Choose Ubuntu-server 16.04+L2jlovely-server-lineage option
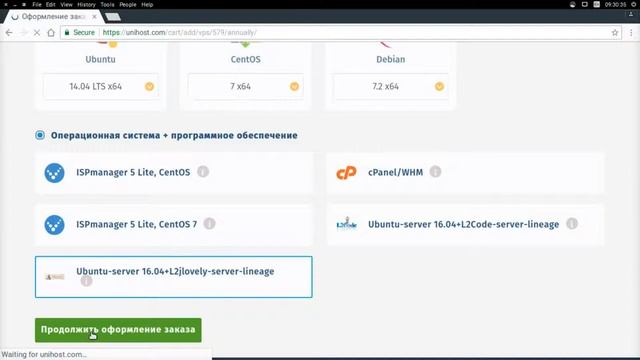This screenshot has height=360, width=640. pos(174,277)
